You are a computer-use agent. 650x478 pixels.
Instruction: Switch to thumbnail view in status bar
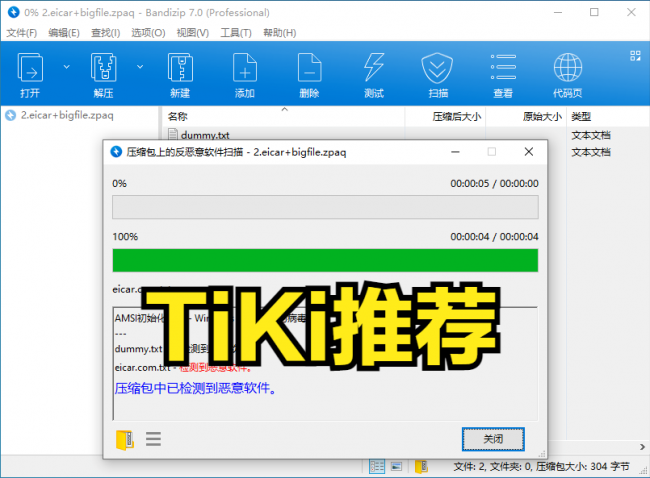point(396,466)
